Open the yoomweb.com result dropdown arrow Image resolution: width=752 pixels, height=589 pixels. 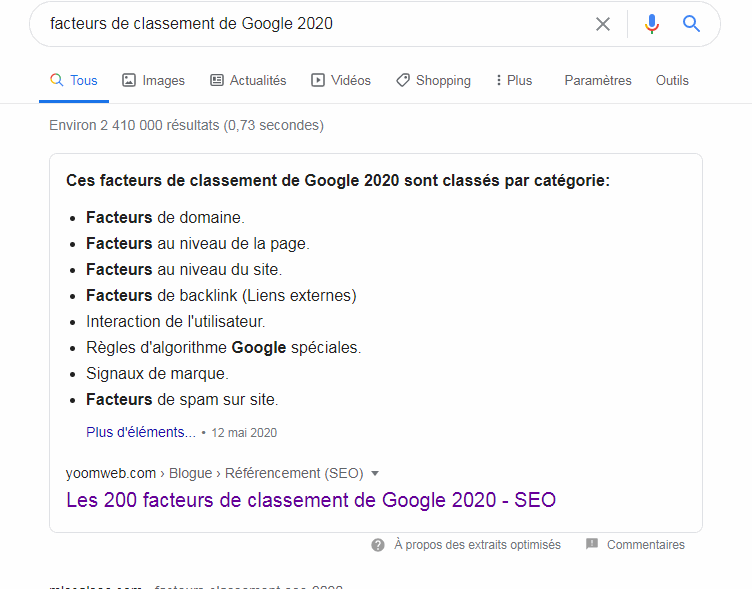[x=375, y=473]
